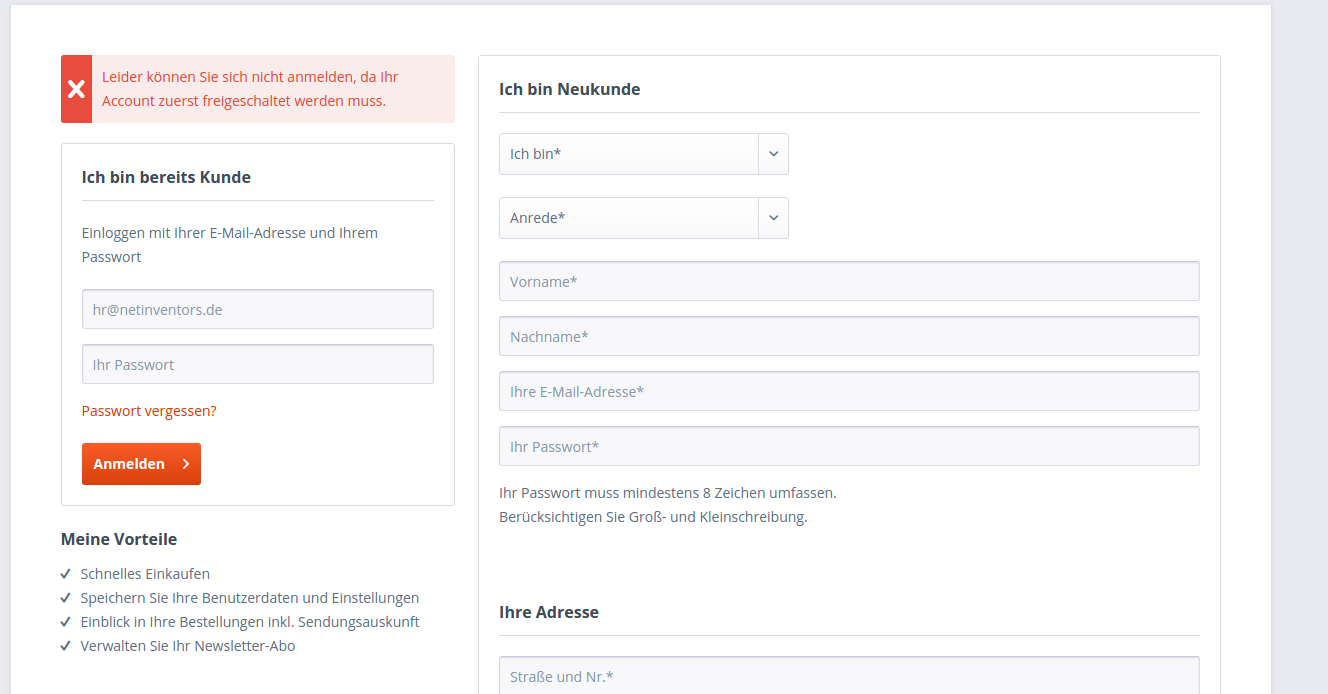Click the checkmark next to Speichern Sie Ihre Benutzerdaten
This screenshot has width=1328, height=694.
[x=66, y=598]
